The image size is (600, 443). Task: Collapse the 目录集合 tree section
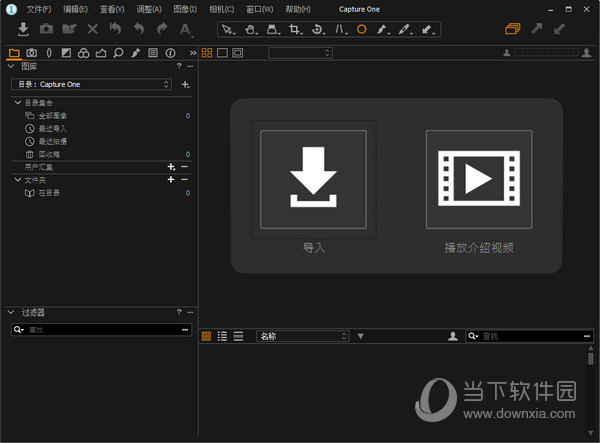[x=18, y=103]
